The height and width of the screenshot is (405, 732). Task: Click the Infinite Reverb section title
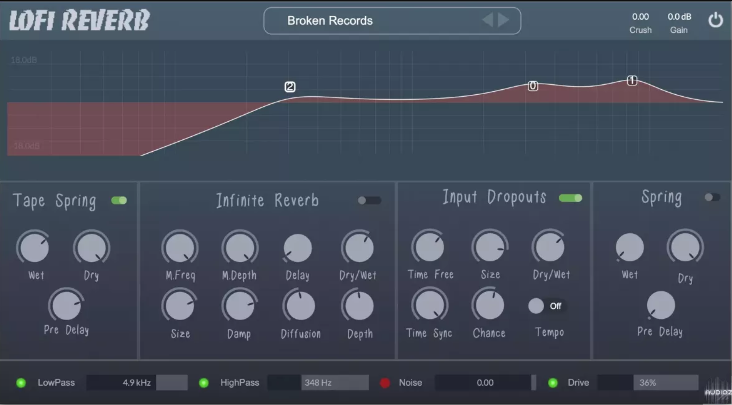tap(267, 200)
